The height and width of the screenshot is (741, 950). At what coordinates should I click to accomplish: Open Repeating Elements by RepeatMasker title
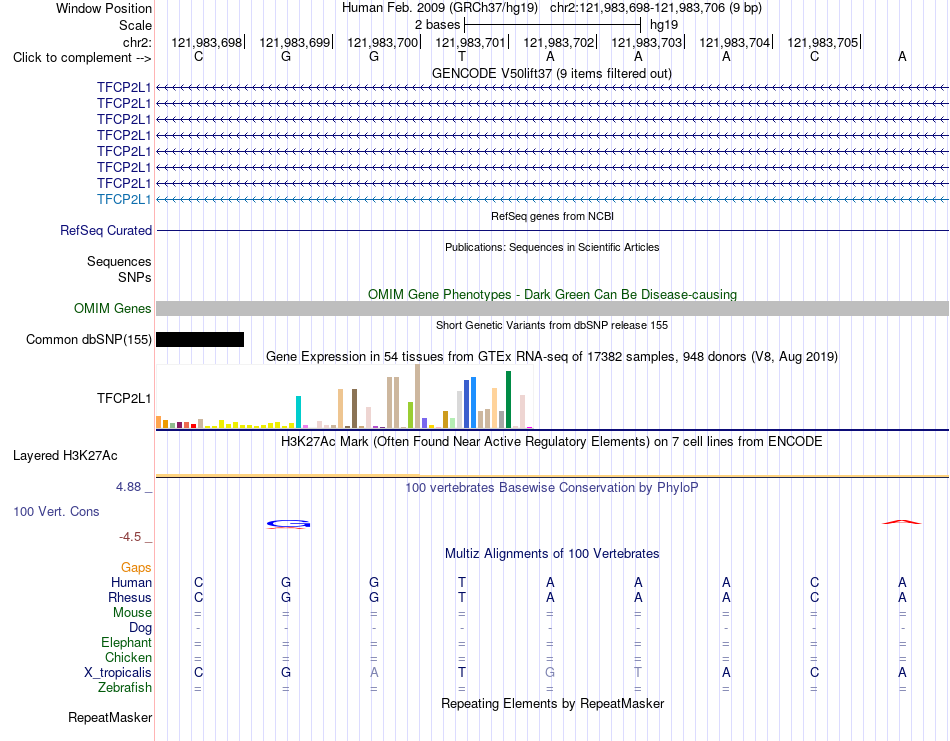click(552, 703)
